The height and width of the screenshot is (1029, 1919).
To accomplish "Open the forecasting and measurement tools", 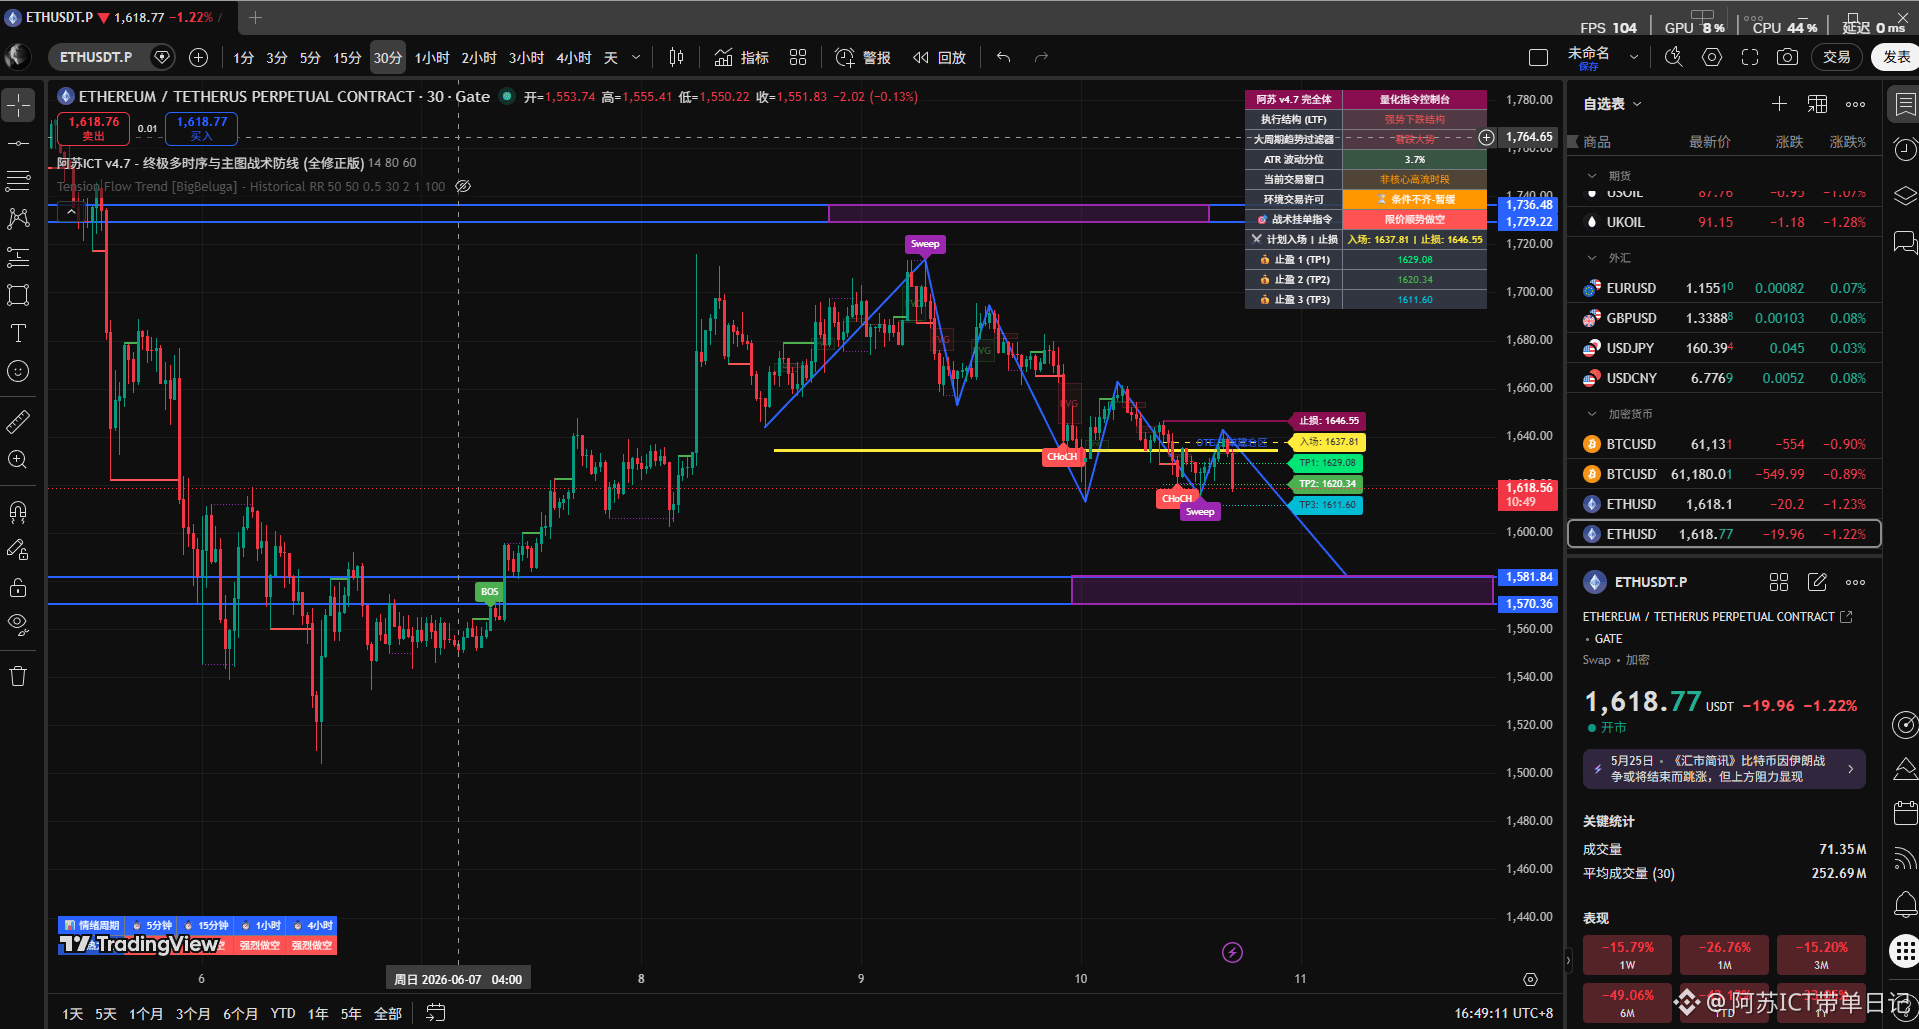I will click(18, 257).
